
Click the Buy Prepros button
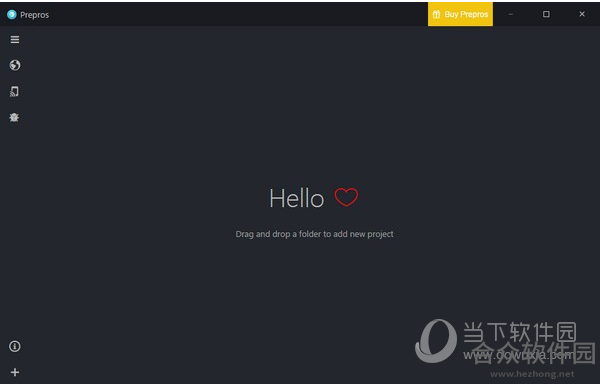[460, 14]
